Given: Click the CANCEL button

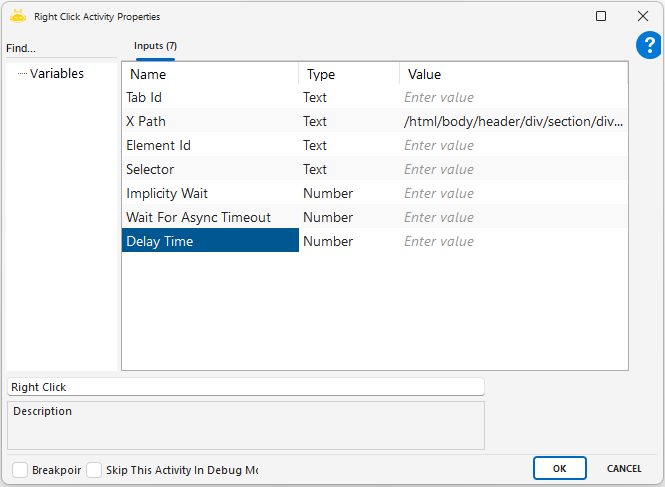Looking at the screenshot, I should [624, 468].
